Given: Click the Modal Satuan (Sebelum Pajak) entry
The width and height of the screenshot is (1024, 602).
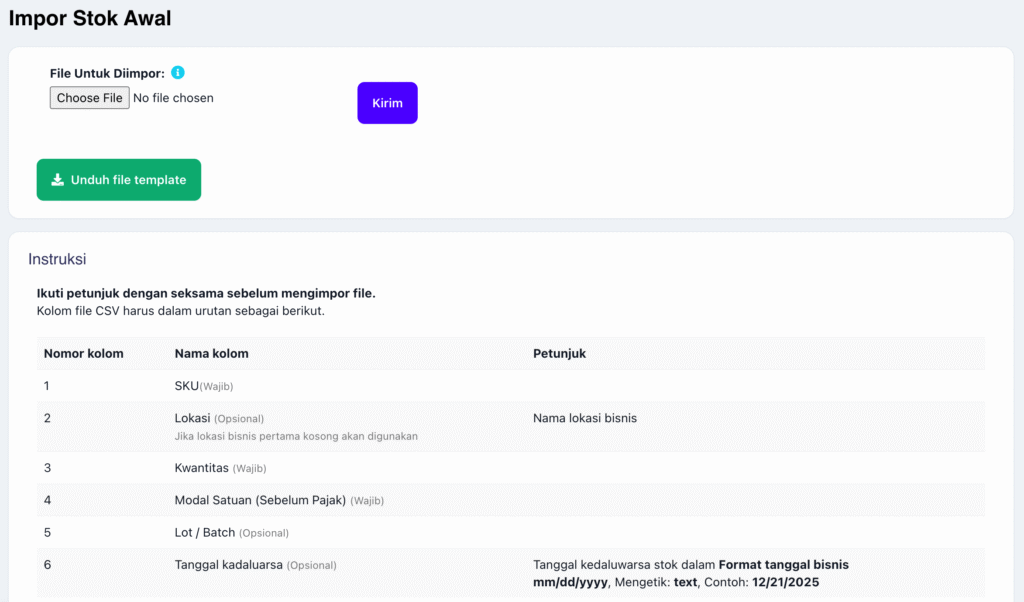Looking at the screenshot, I should point(260,500).
